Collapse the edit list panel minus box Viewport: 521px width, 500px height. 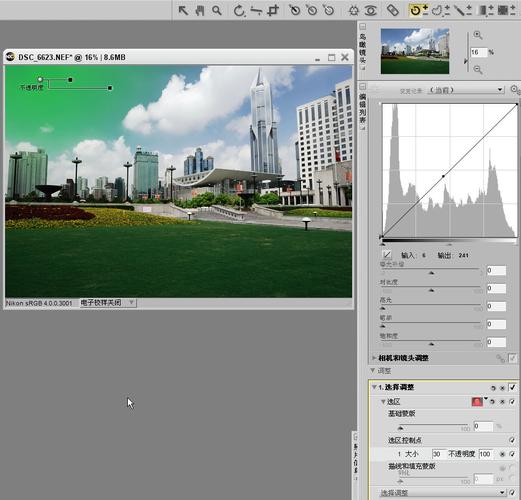(363, 86)
